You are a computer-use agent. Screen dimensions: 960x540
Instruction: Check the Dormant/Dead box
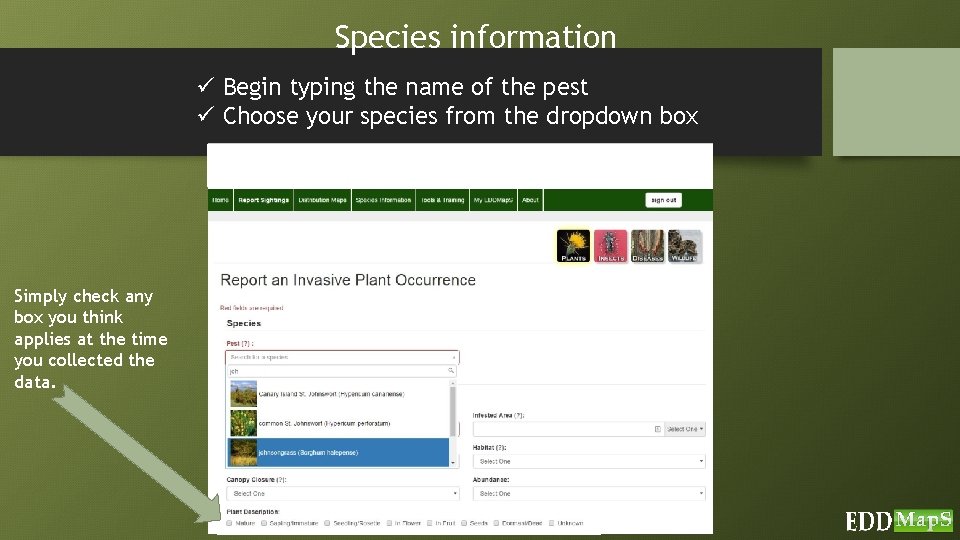tap(497, 523)
